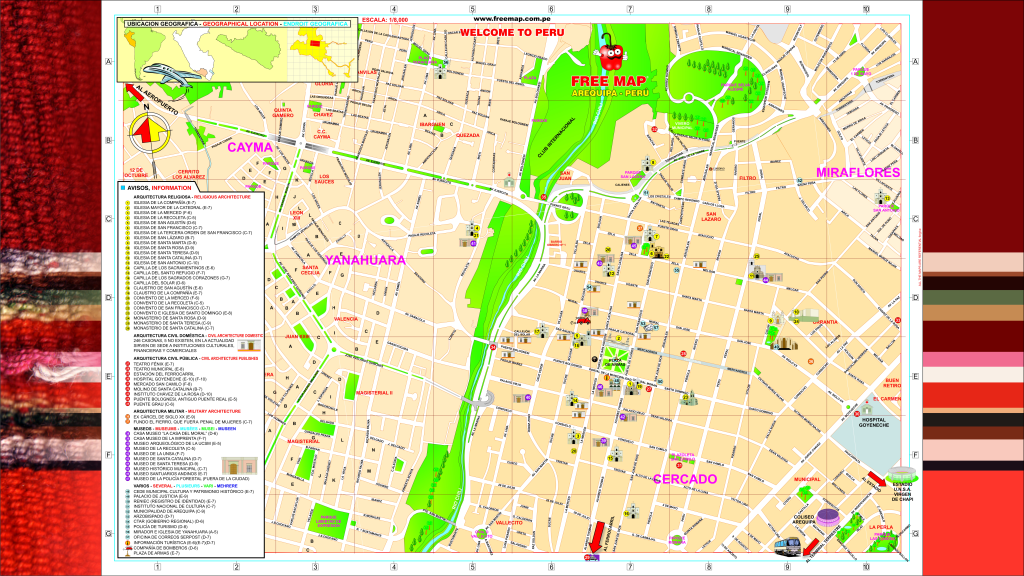
Task: Click the MIRAFLORES district label
Action: pos(858,172)
